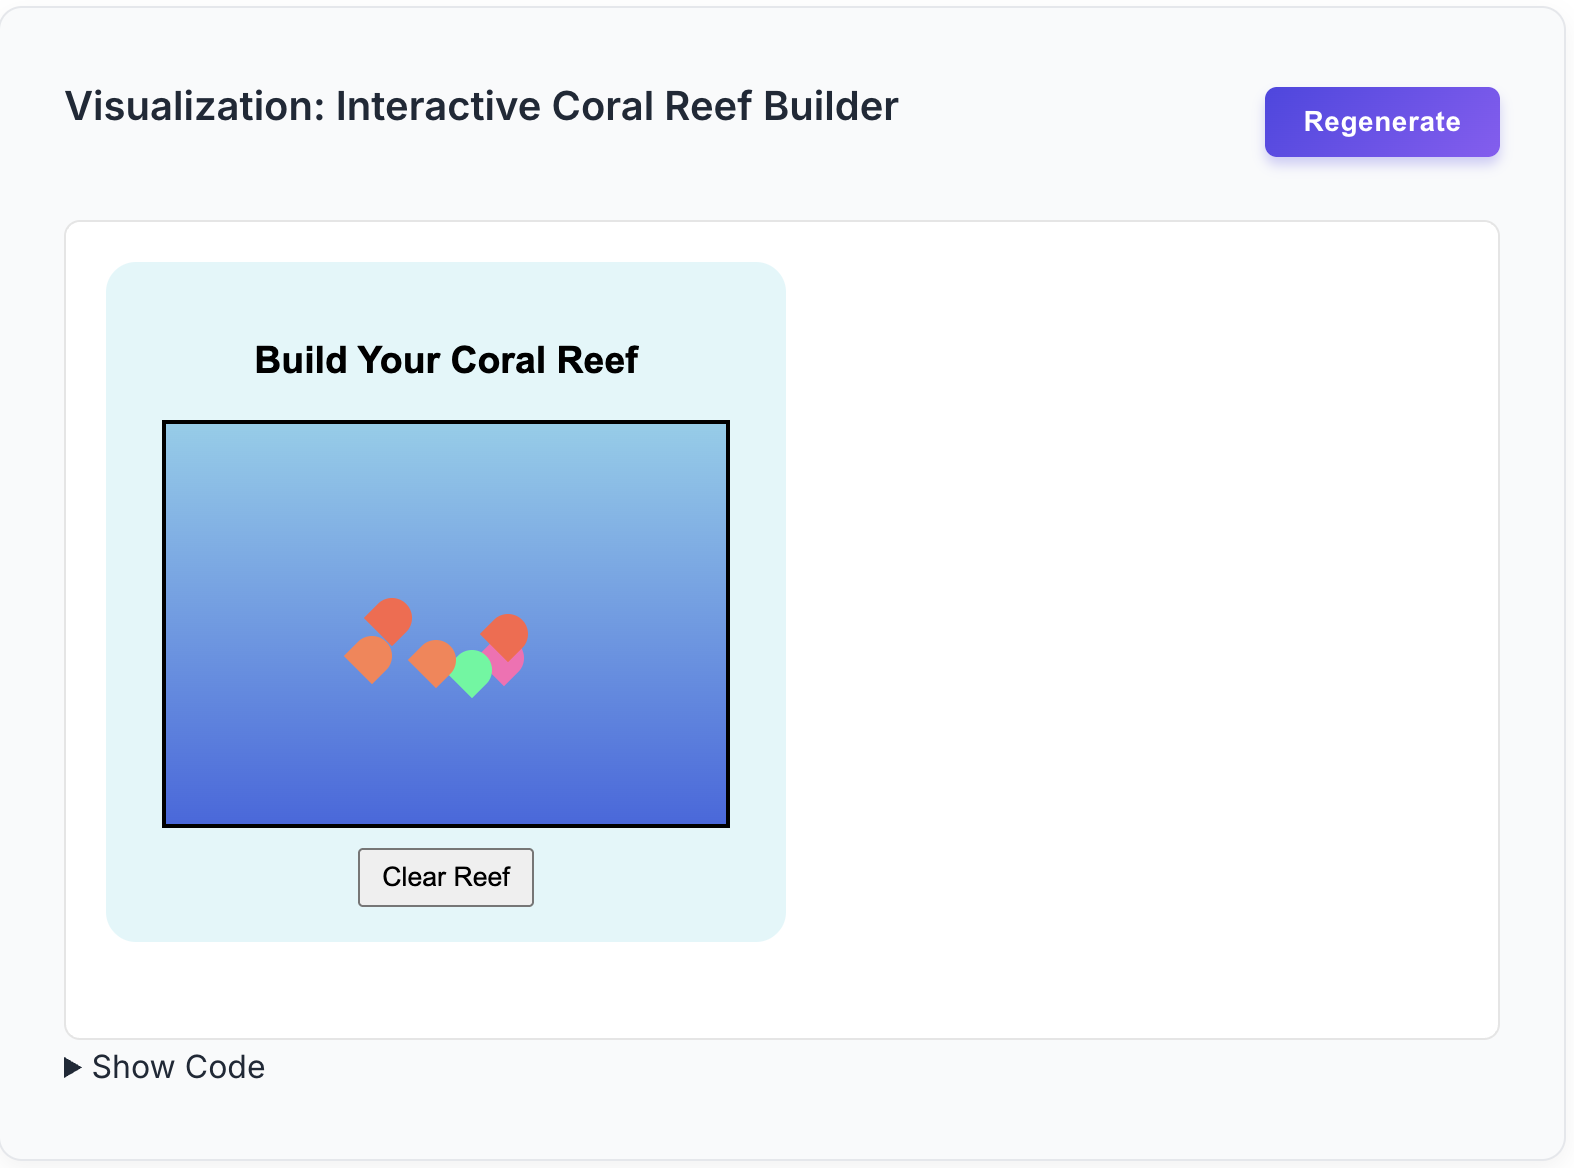Place coral in the light-blue top of canvas
This screenshot has width=1574, height=1168.
coord(446,470)
